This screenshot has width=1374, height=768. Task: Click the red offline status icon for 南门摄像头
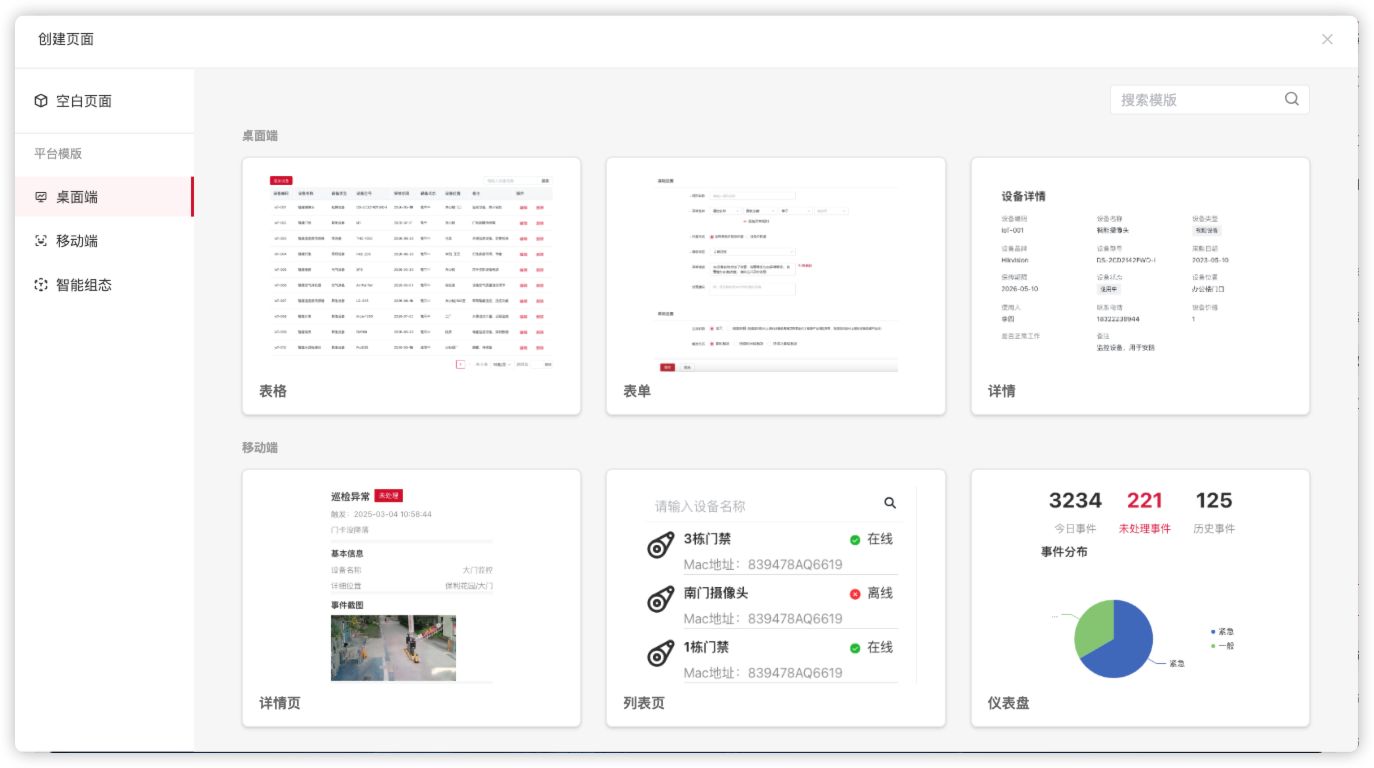[x=855, y=594]
